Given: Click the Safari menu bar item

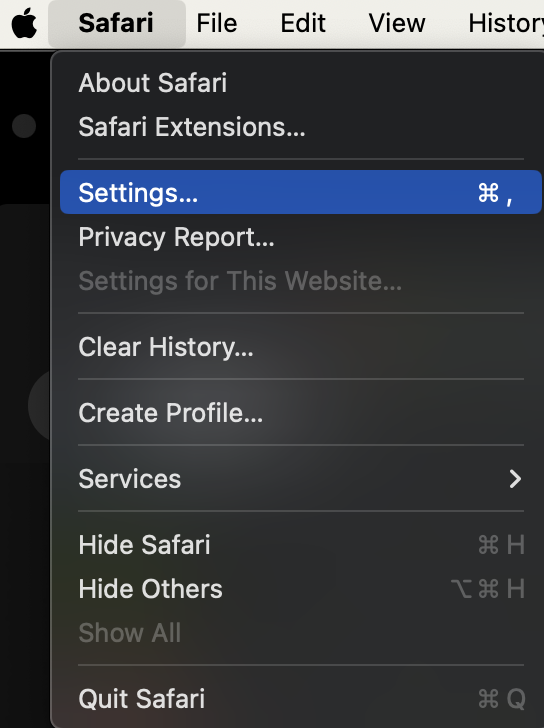Looking at the screenshot, I should coord(117,23).
